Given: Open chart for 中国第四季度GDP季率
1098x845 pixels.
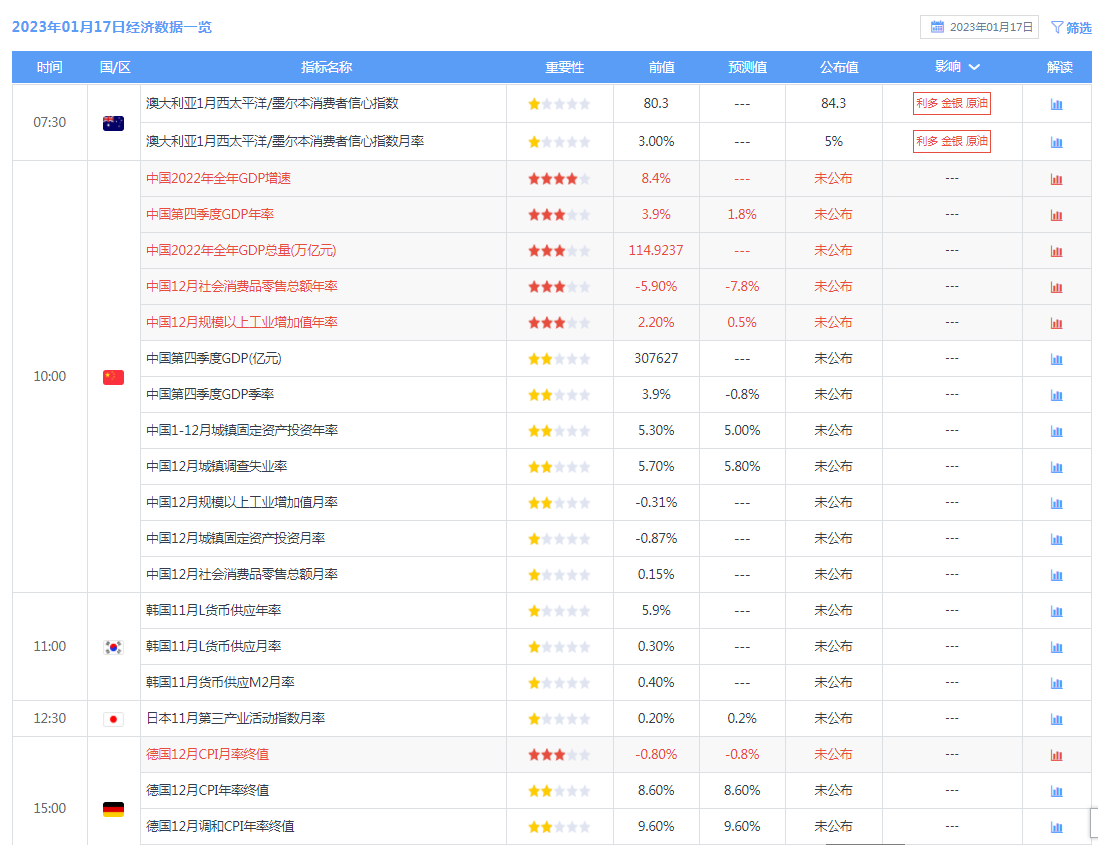Looking at the screenshot, I should 1056,395.
